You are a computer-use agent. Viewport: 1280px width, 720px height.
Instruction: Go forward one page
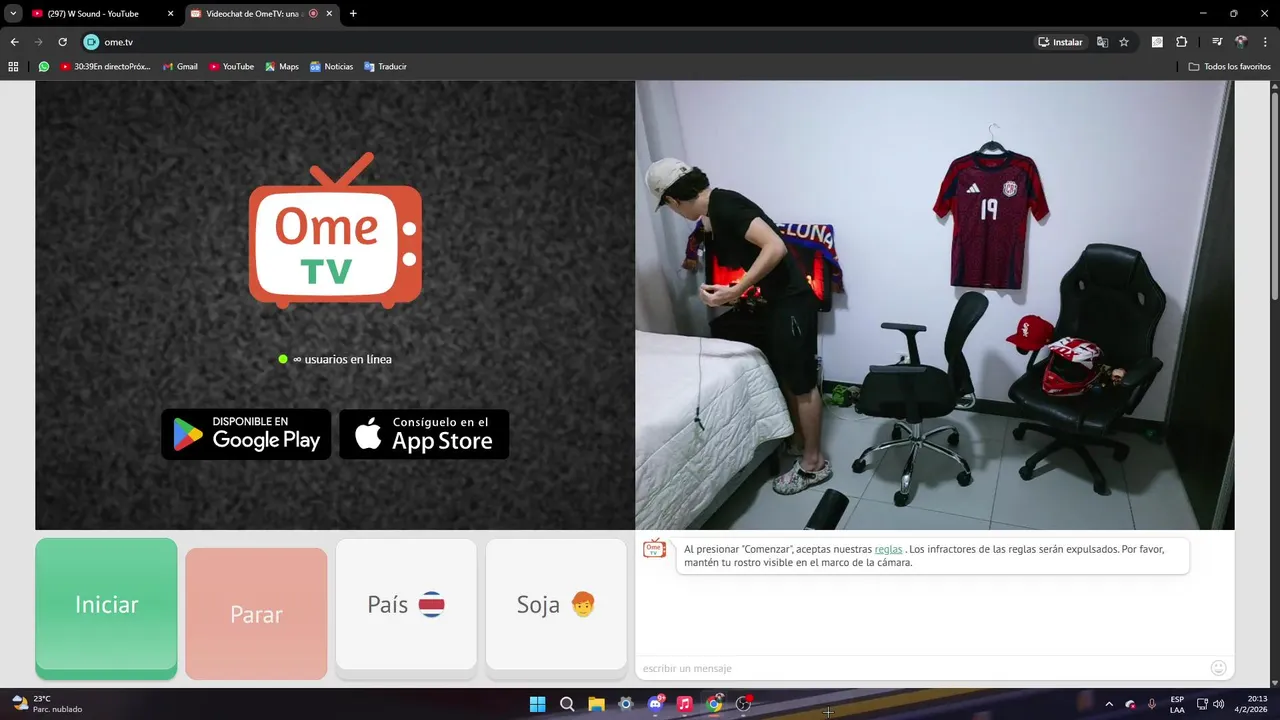tap(38, 42)
